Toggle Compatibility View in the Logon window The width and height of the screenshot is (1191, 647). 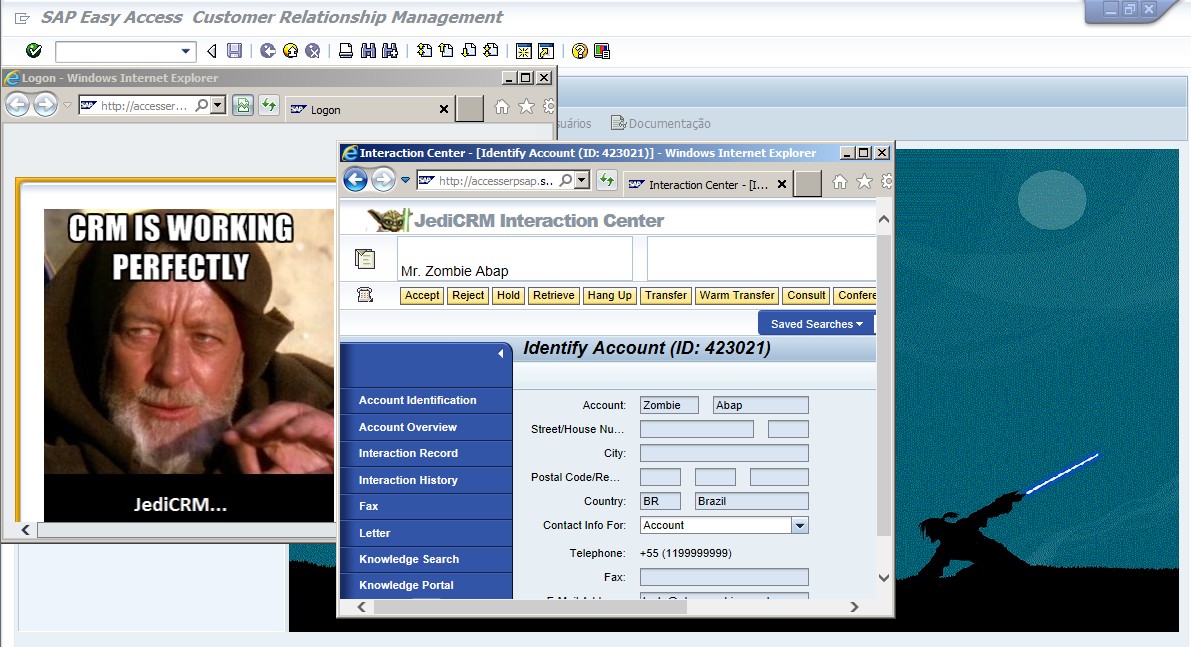pyautogui.click(x=243, y=105)
